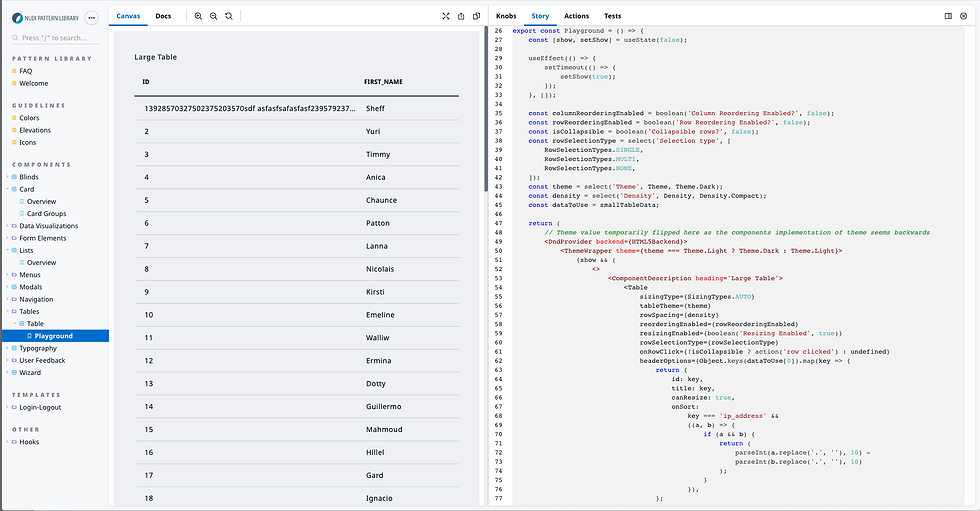Expand the Navigation folder
This screenshot has width=980, height=511.
(36, 299)
